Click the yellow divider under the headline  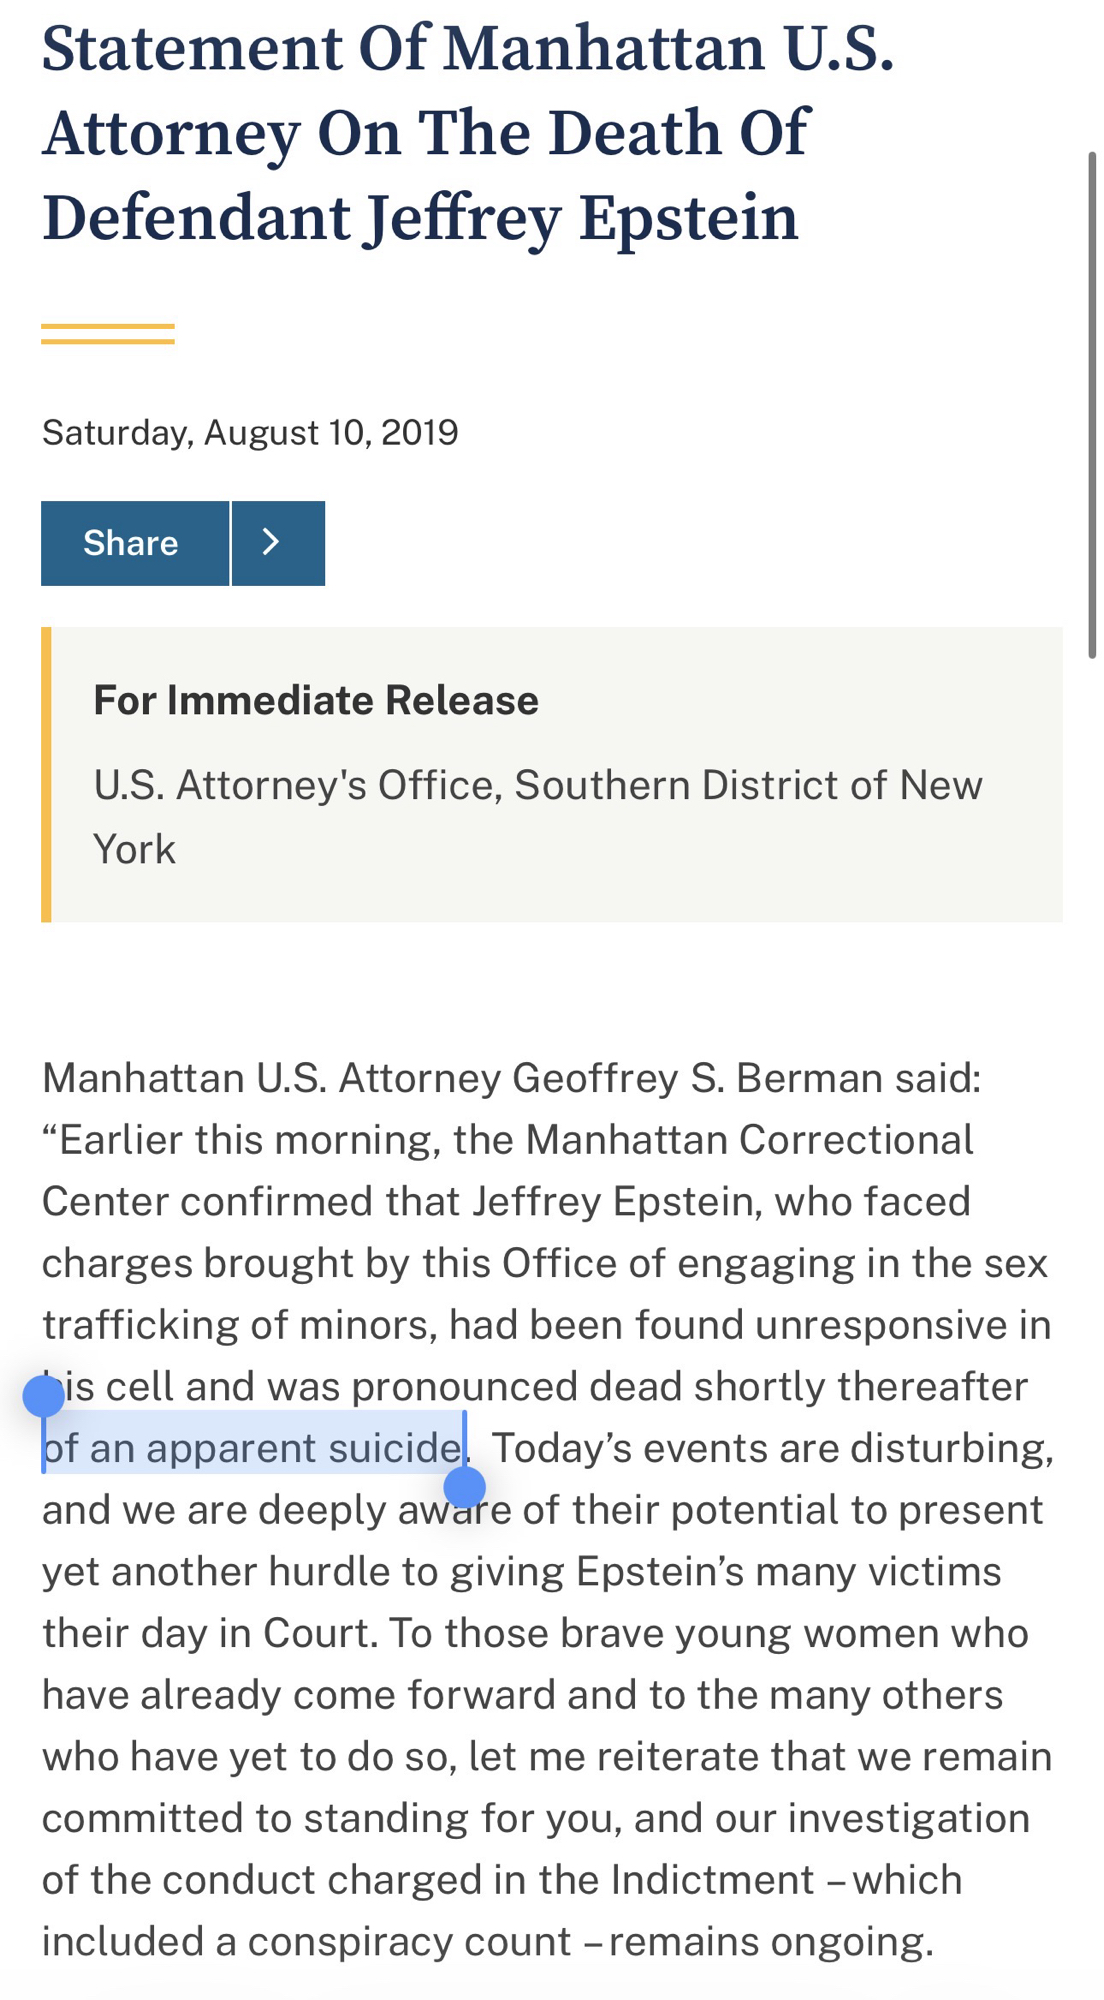coord(108,334)
